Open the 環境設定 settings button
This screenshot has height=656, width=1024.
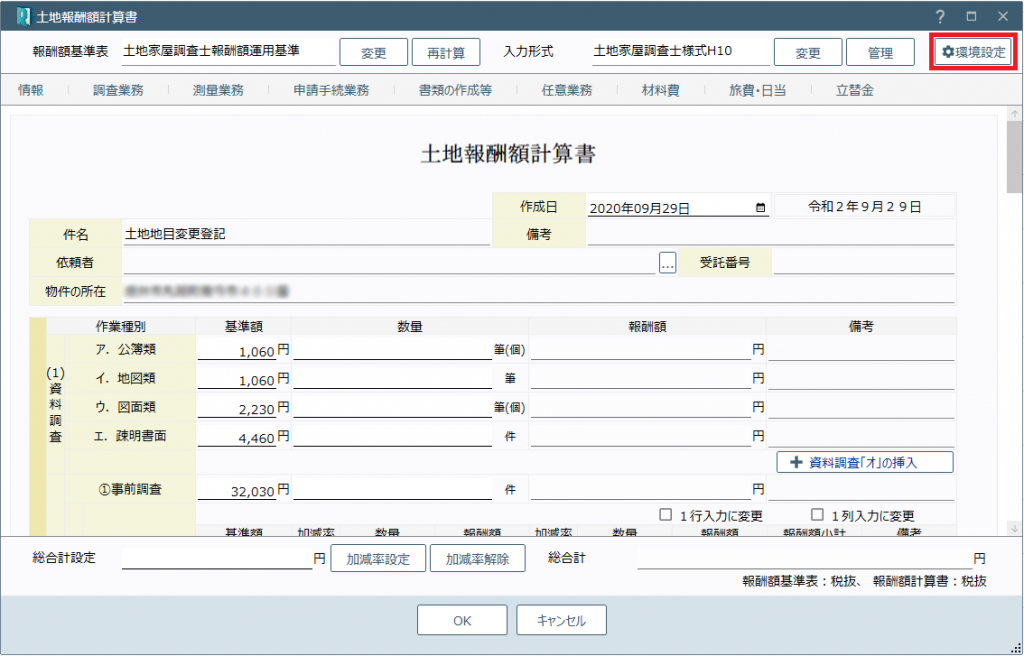tap(973, 52)
